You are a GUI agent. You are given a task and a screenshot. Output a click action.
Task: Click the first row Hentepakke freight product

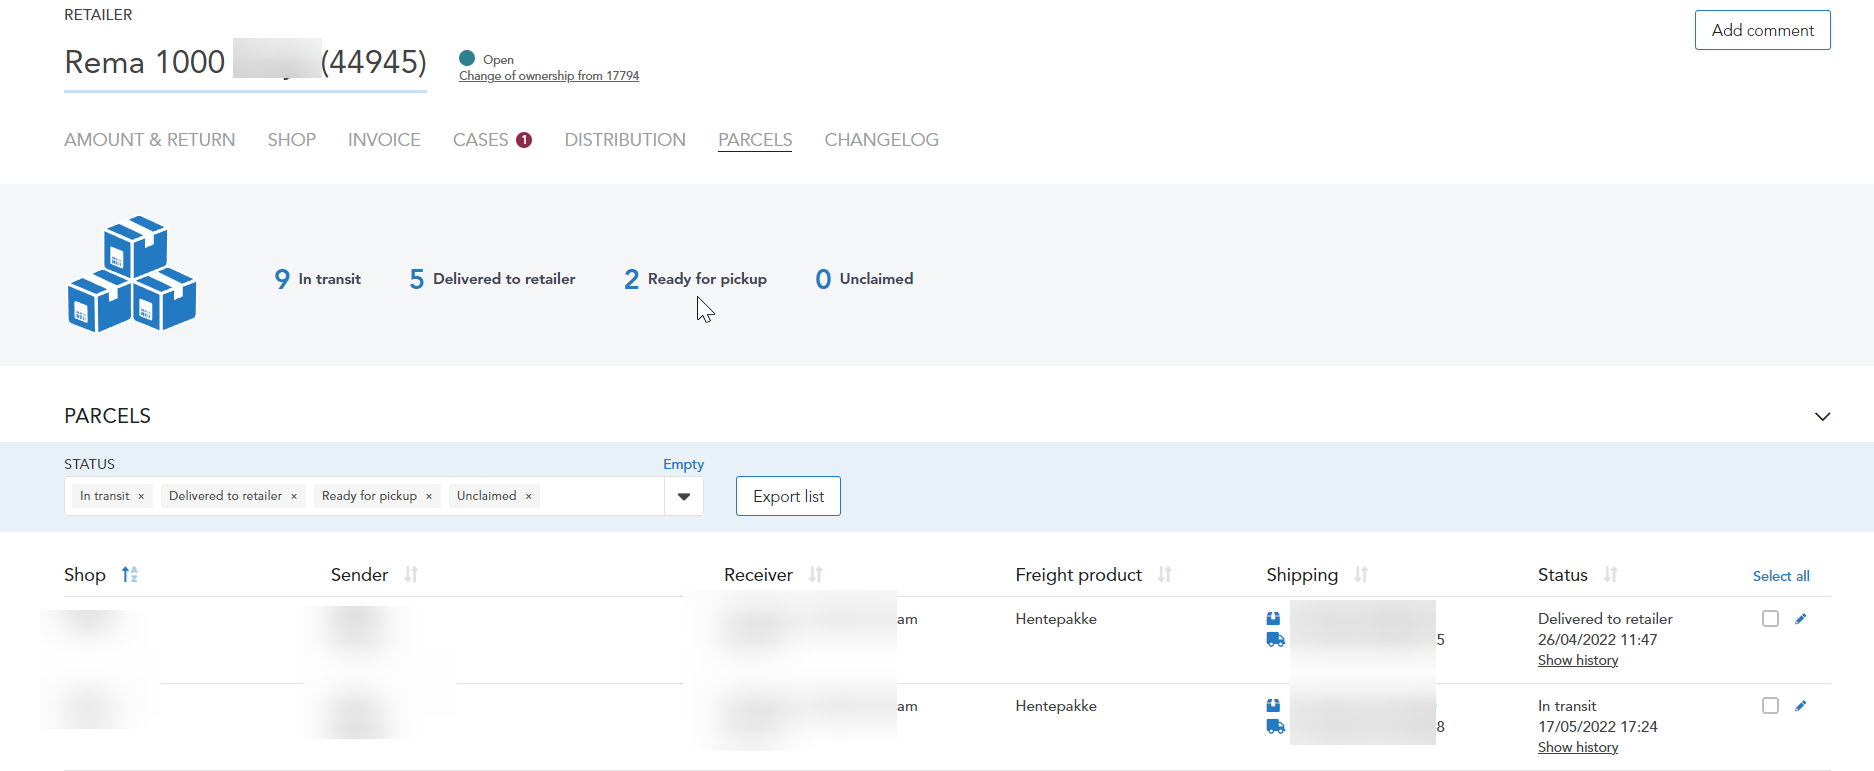pyautogui.click(x=1056, y=619)
